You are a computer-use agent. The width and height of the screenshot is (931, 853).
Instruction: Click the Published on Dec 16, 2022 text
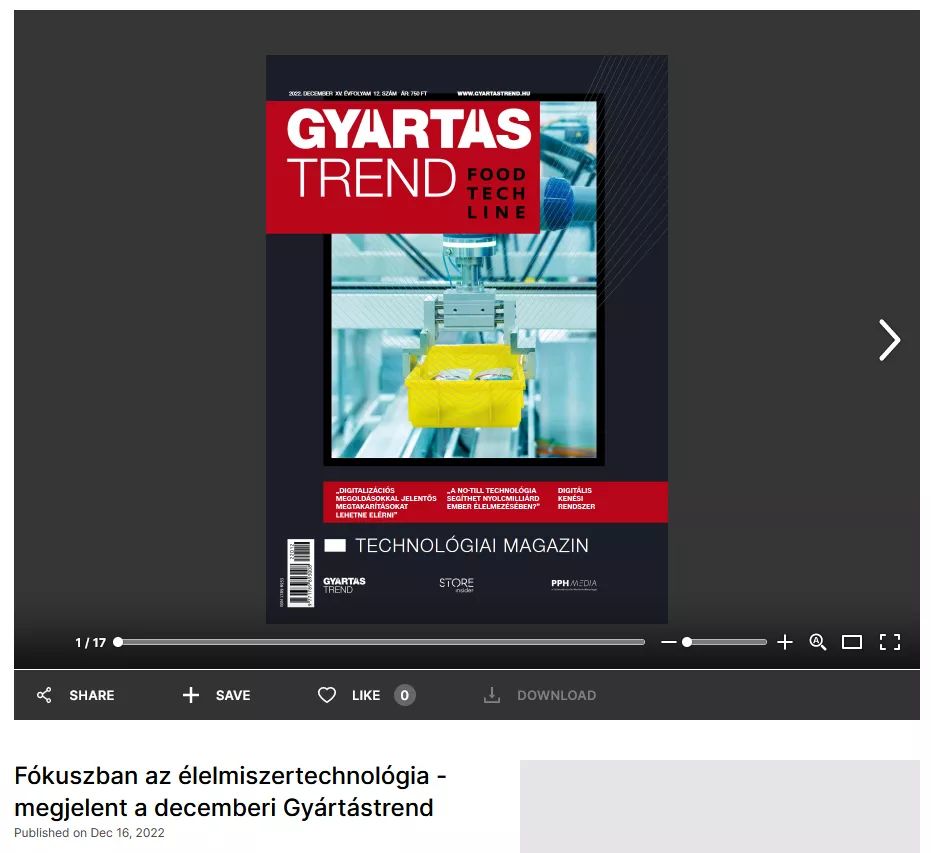[x=89, y=833]
